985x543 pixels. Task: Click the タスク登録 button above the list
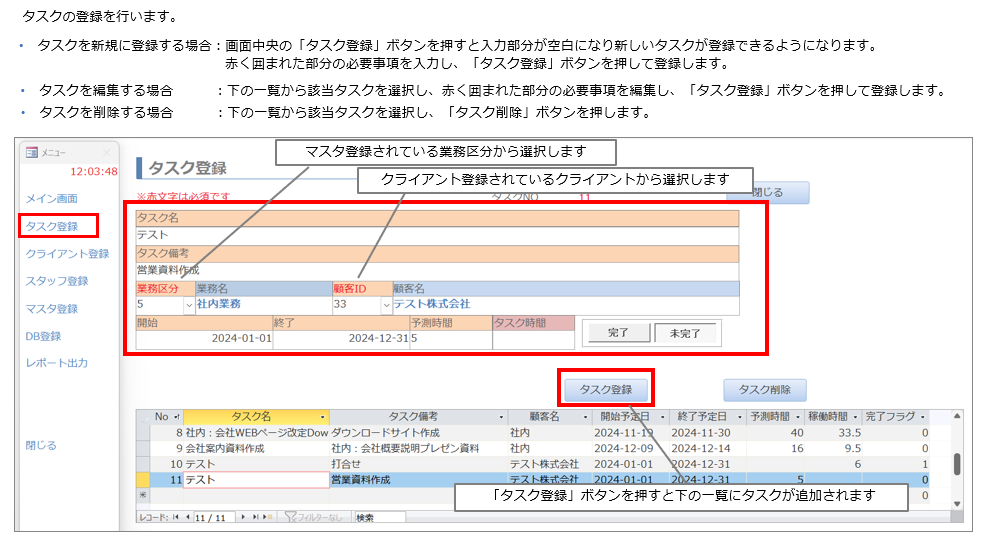(606, 390)
